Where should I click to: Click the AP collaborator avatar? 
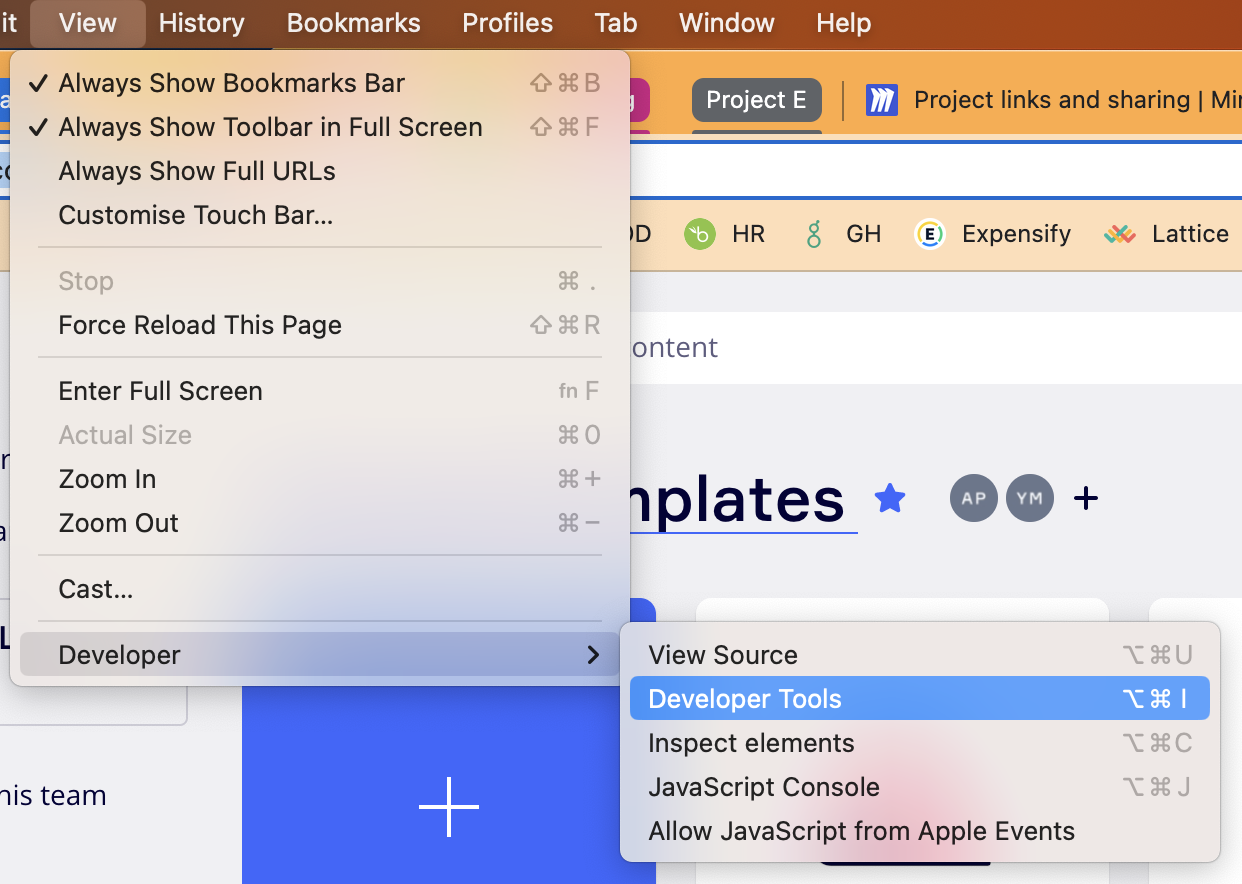click(973, 498)
